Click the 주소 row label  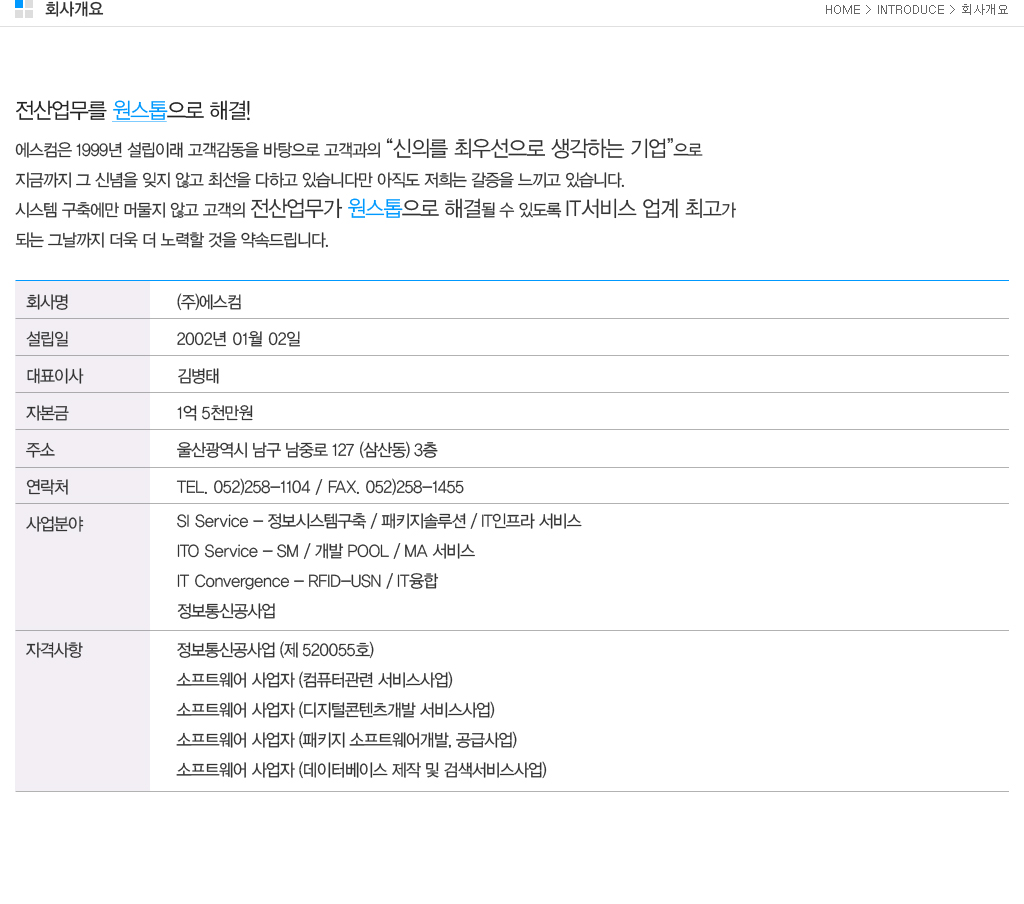40,449
